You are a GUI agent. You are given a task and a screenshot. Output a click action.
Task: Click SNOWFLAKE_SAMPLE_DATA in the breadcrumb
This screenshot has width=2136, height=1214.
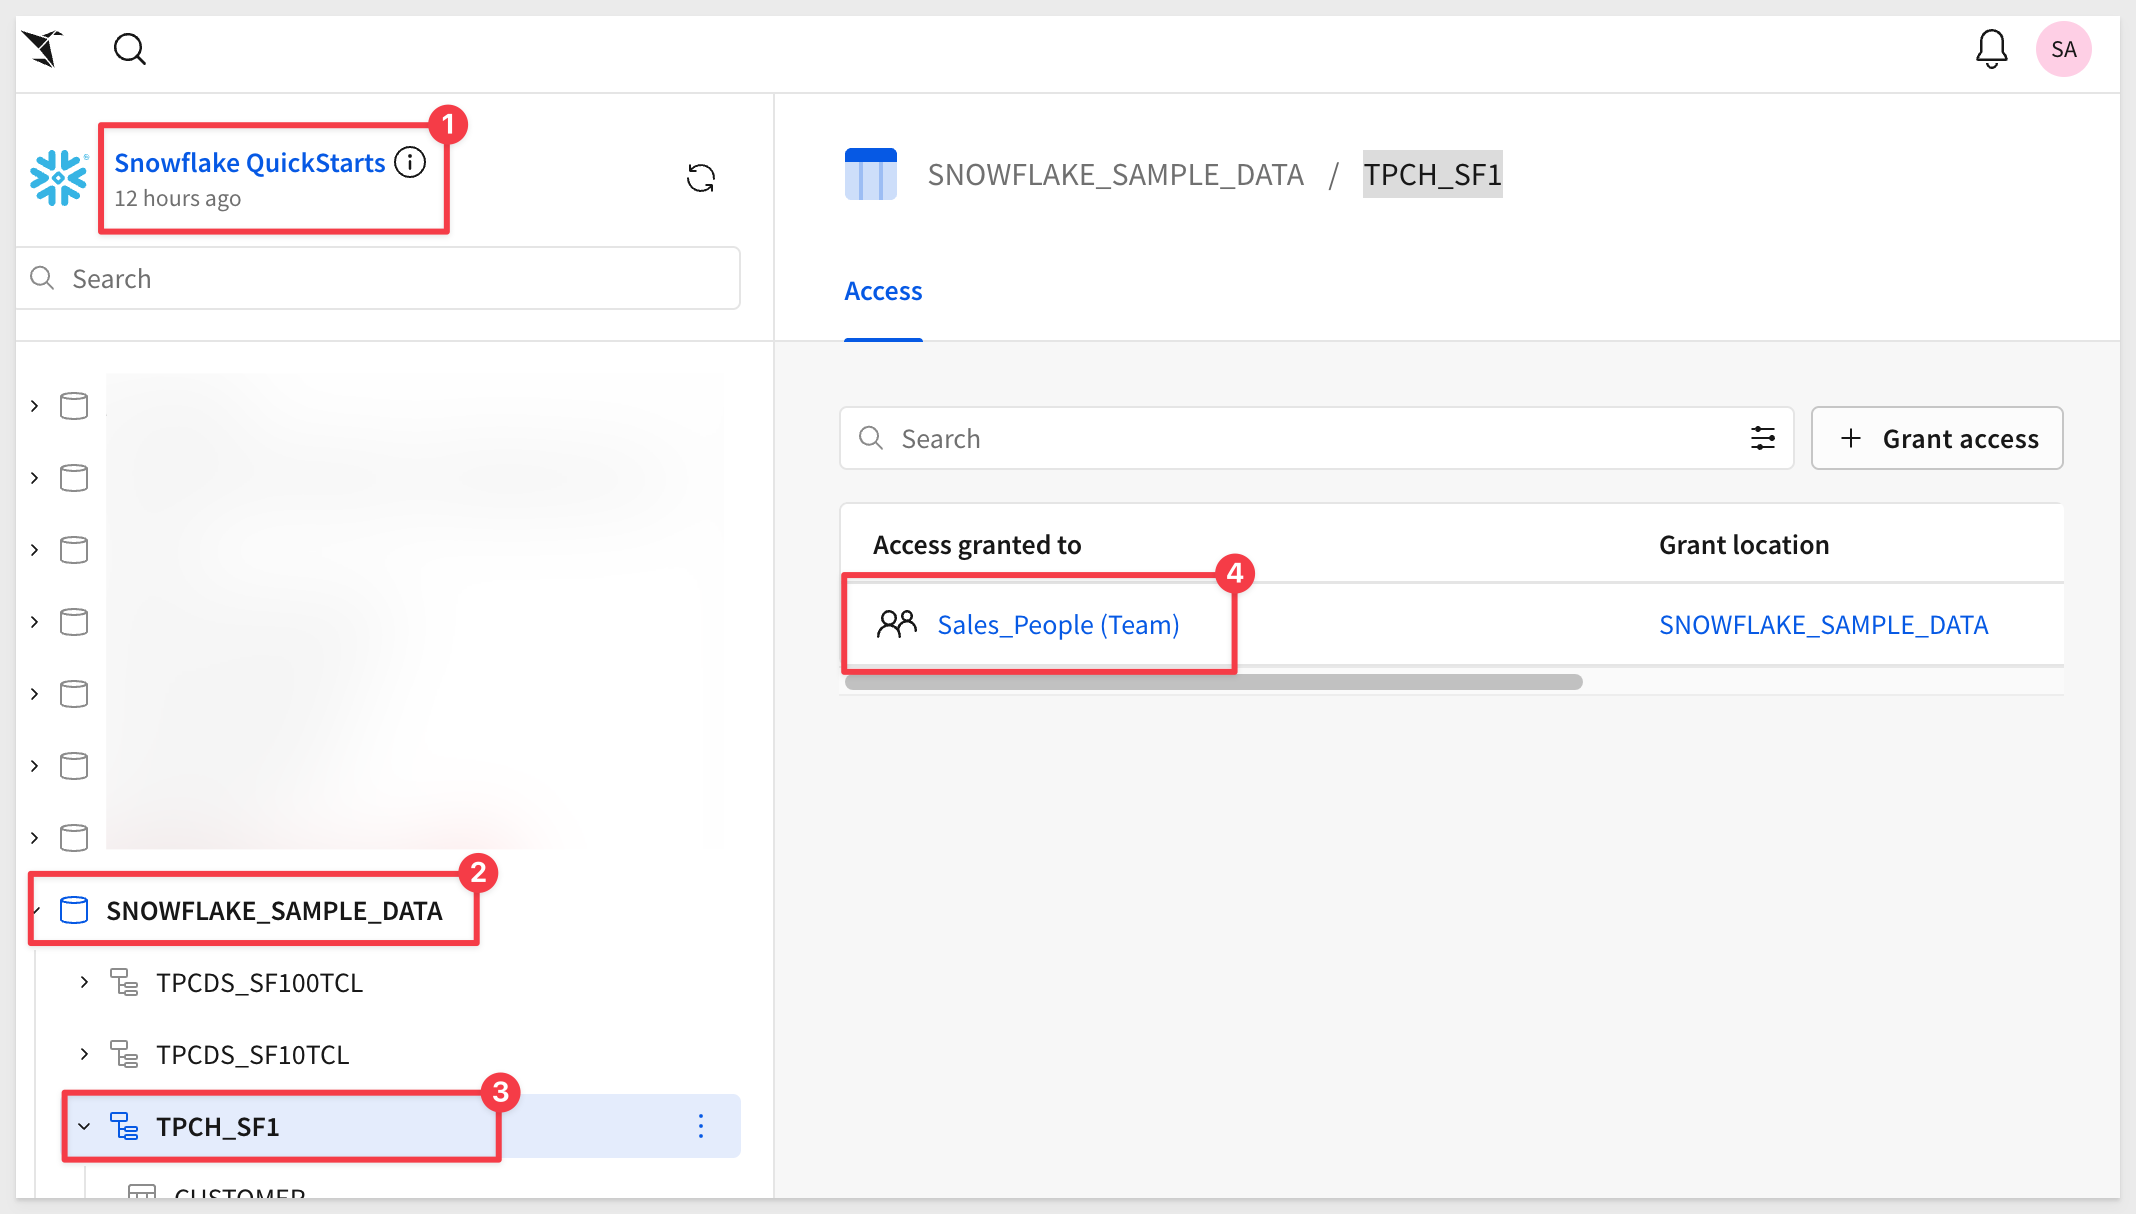(1115, 174)
